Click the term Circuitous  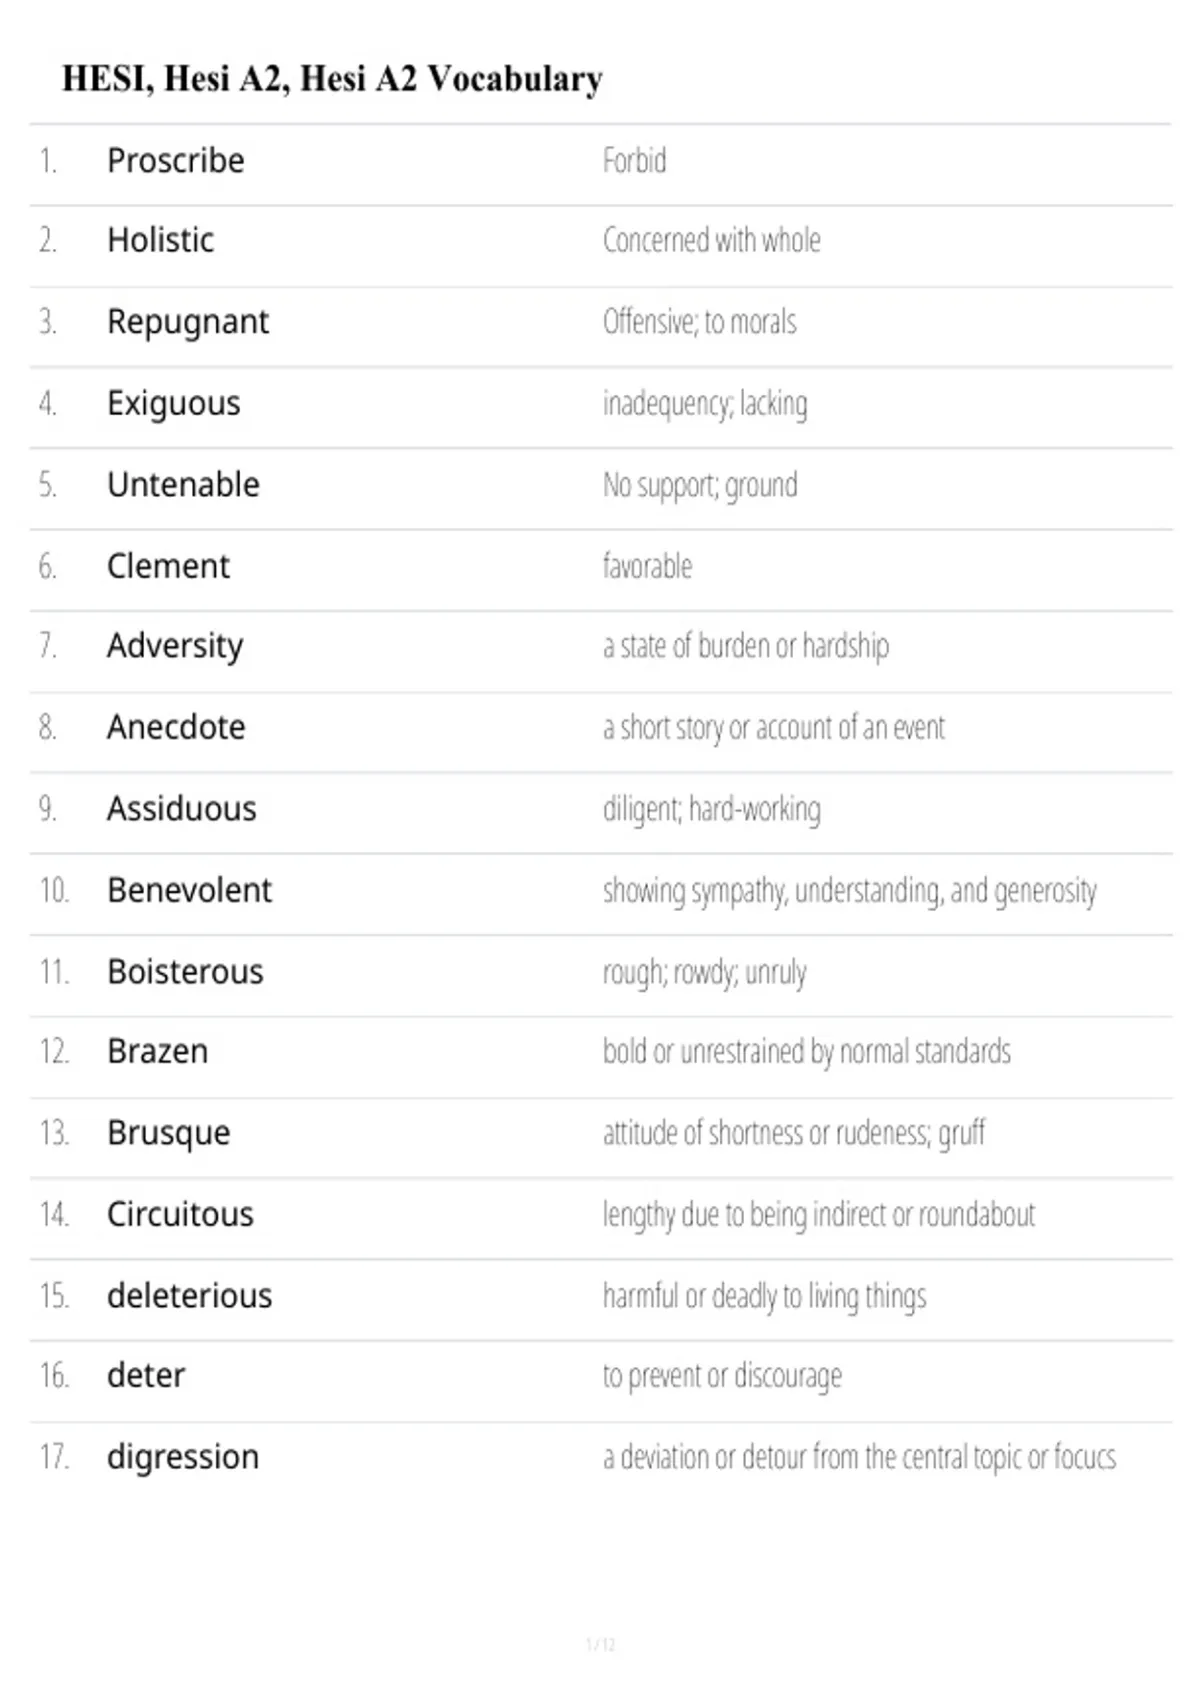click(180, 1214)
